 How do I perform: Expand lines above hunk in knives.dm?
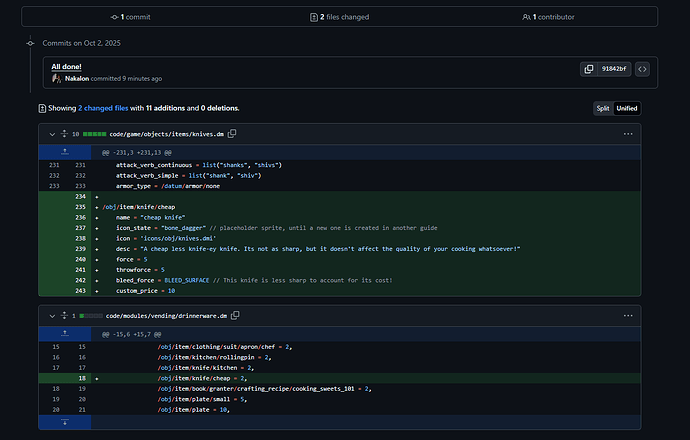[65, 152]
